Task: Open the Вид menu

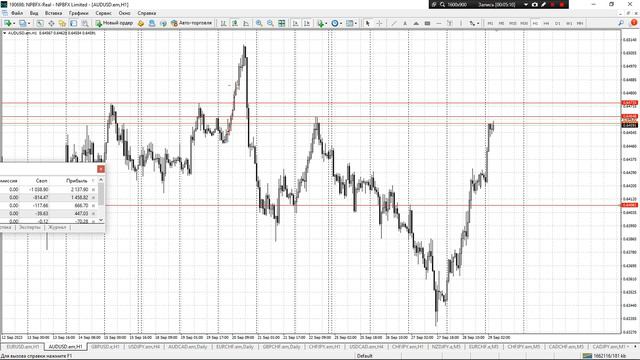Action: click(34, 13)
